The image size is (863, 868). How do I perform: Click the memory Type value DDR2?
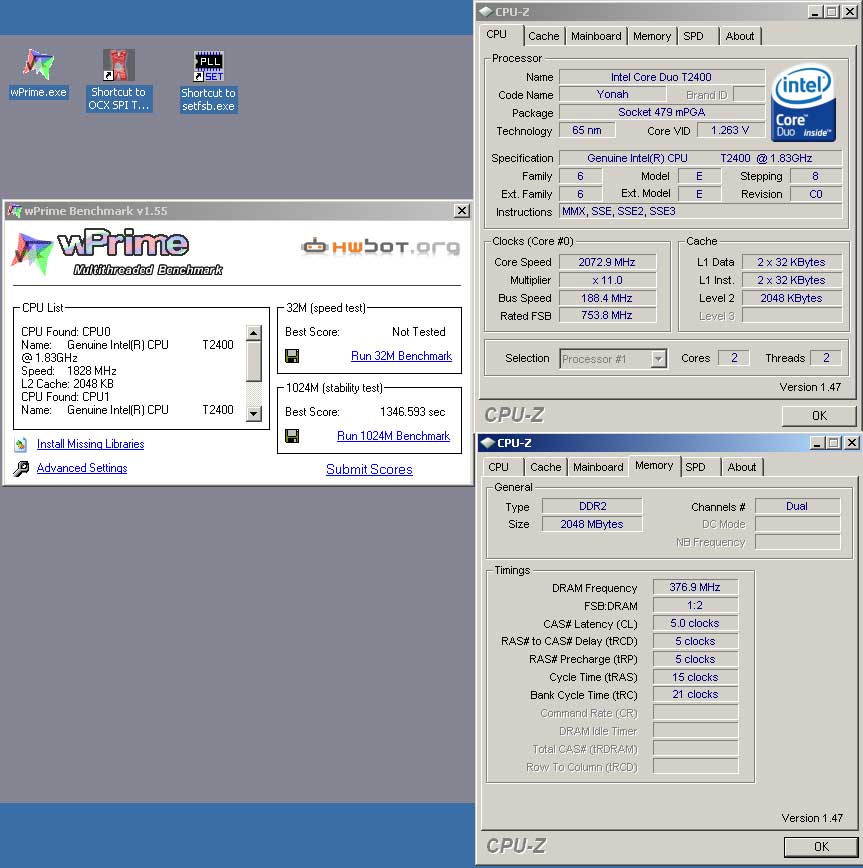tap(592, 506)
